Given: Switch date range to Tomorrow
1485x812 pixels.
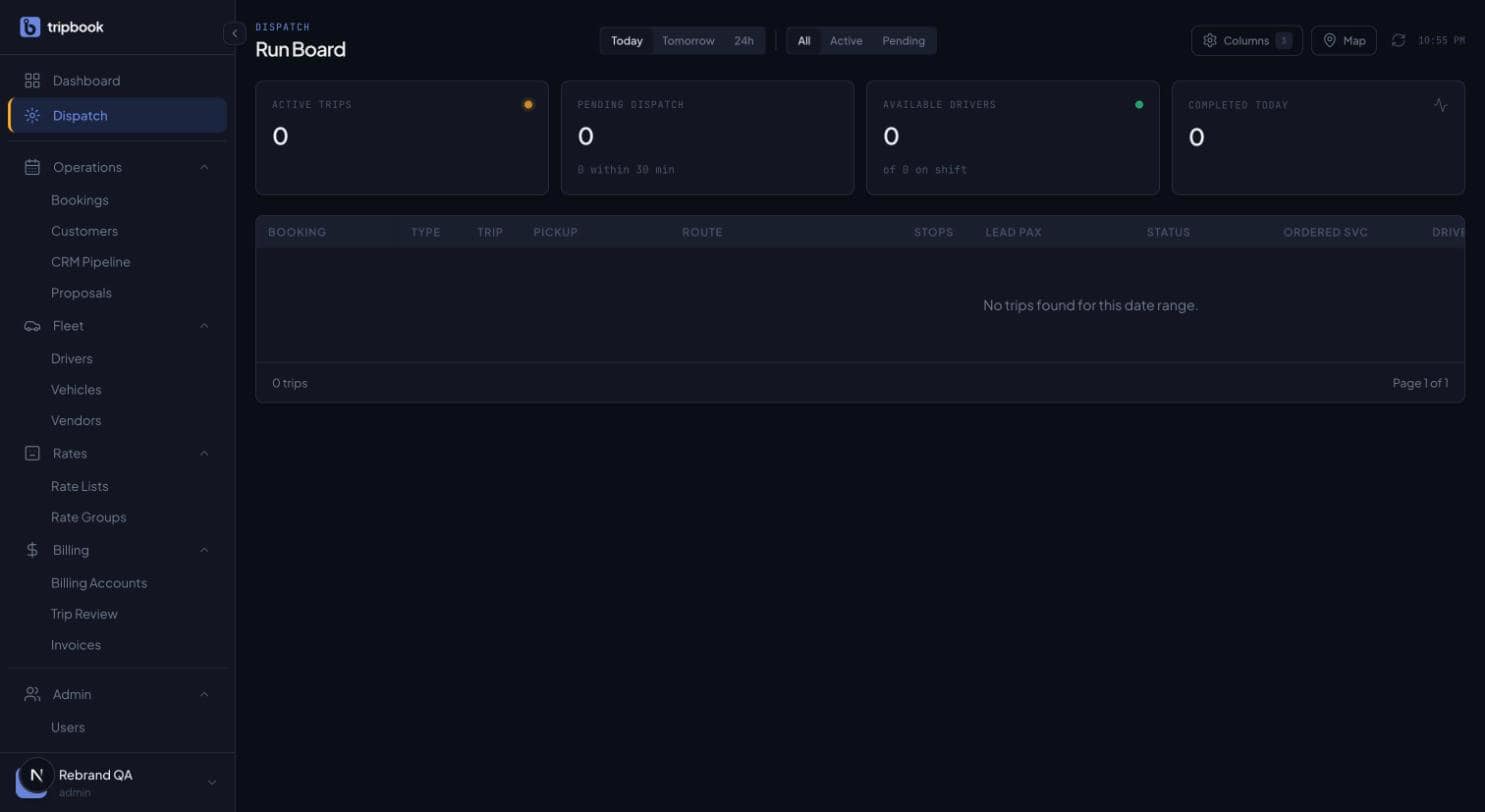Looking at the screenshot, I should [688, 41].
